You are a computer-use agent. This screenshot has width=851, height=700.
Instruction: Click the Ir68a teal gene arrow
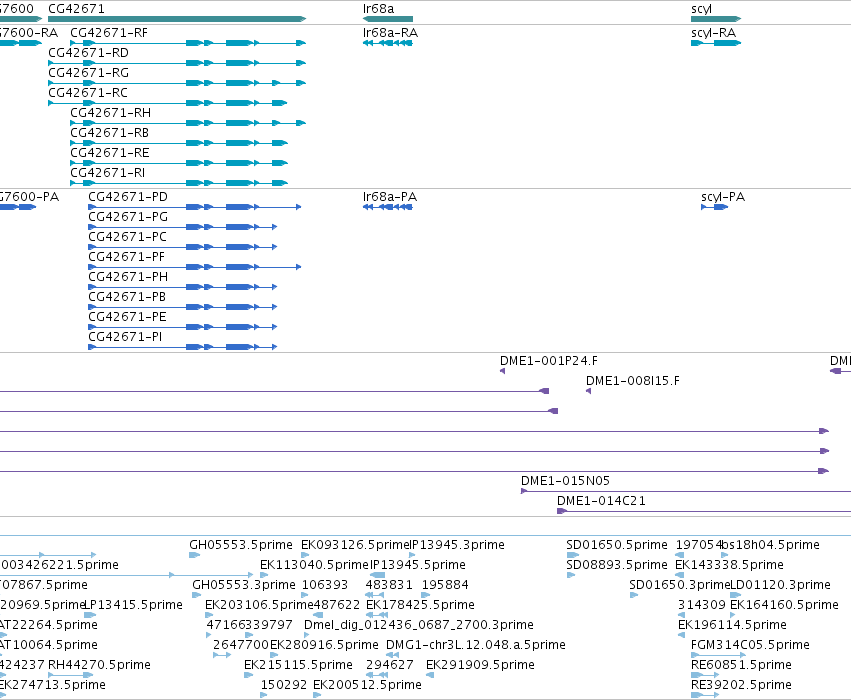pyautogui.click(x=388, y=19)
